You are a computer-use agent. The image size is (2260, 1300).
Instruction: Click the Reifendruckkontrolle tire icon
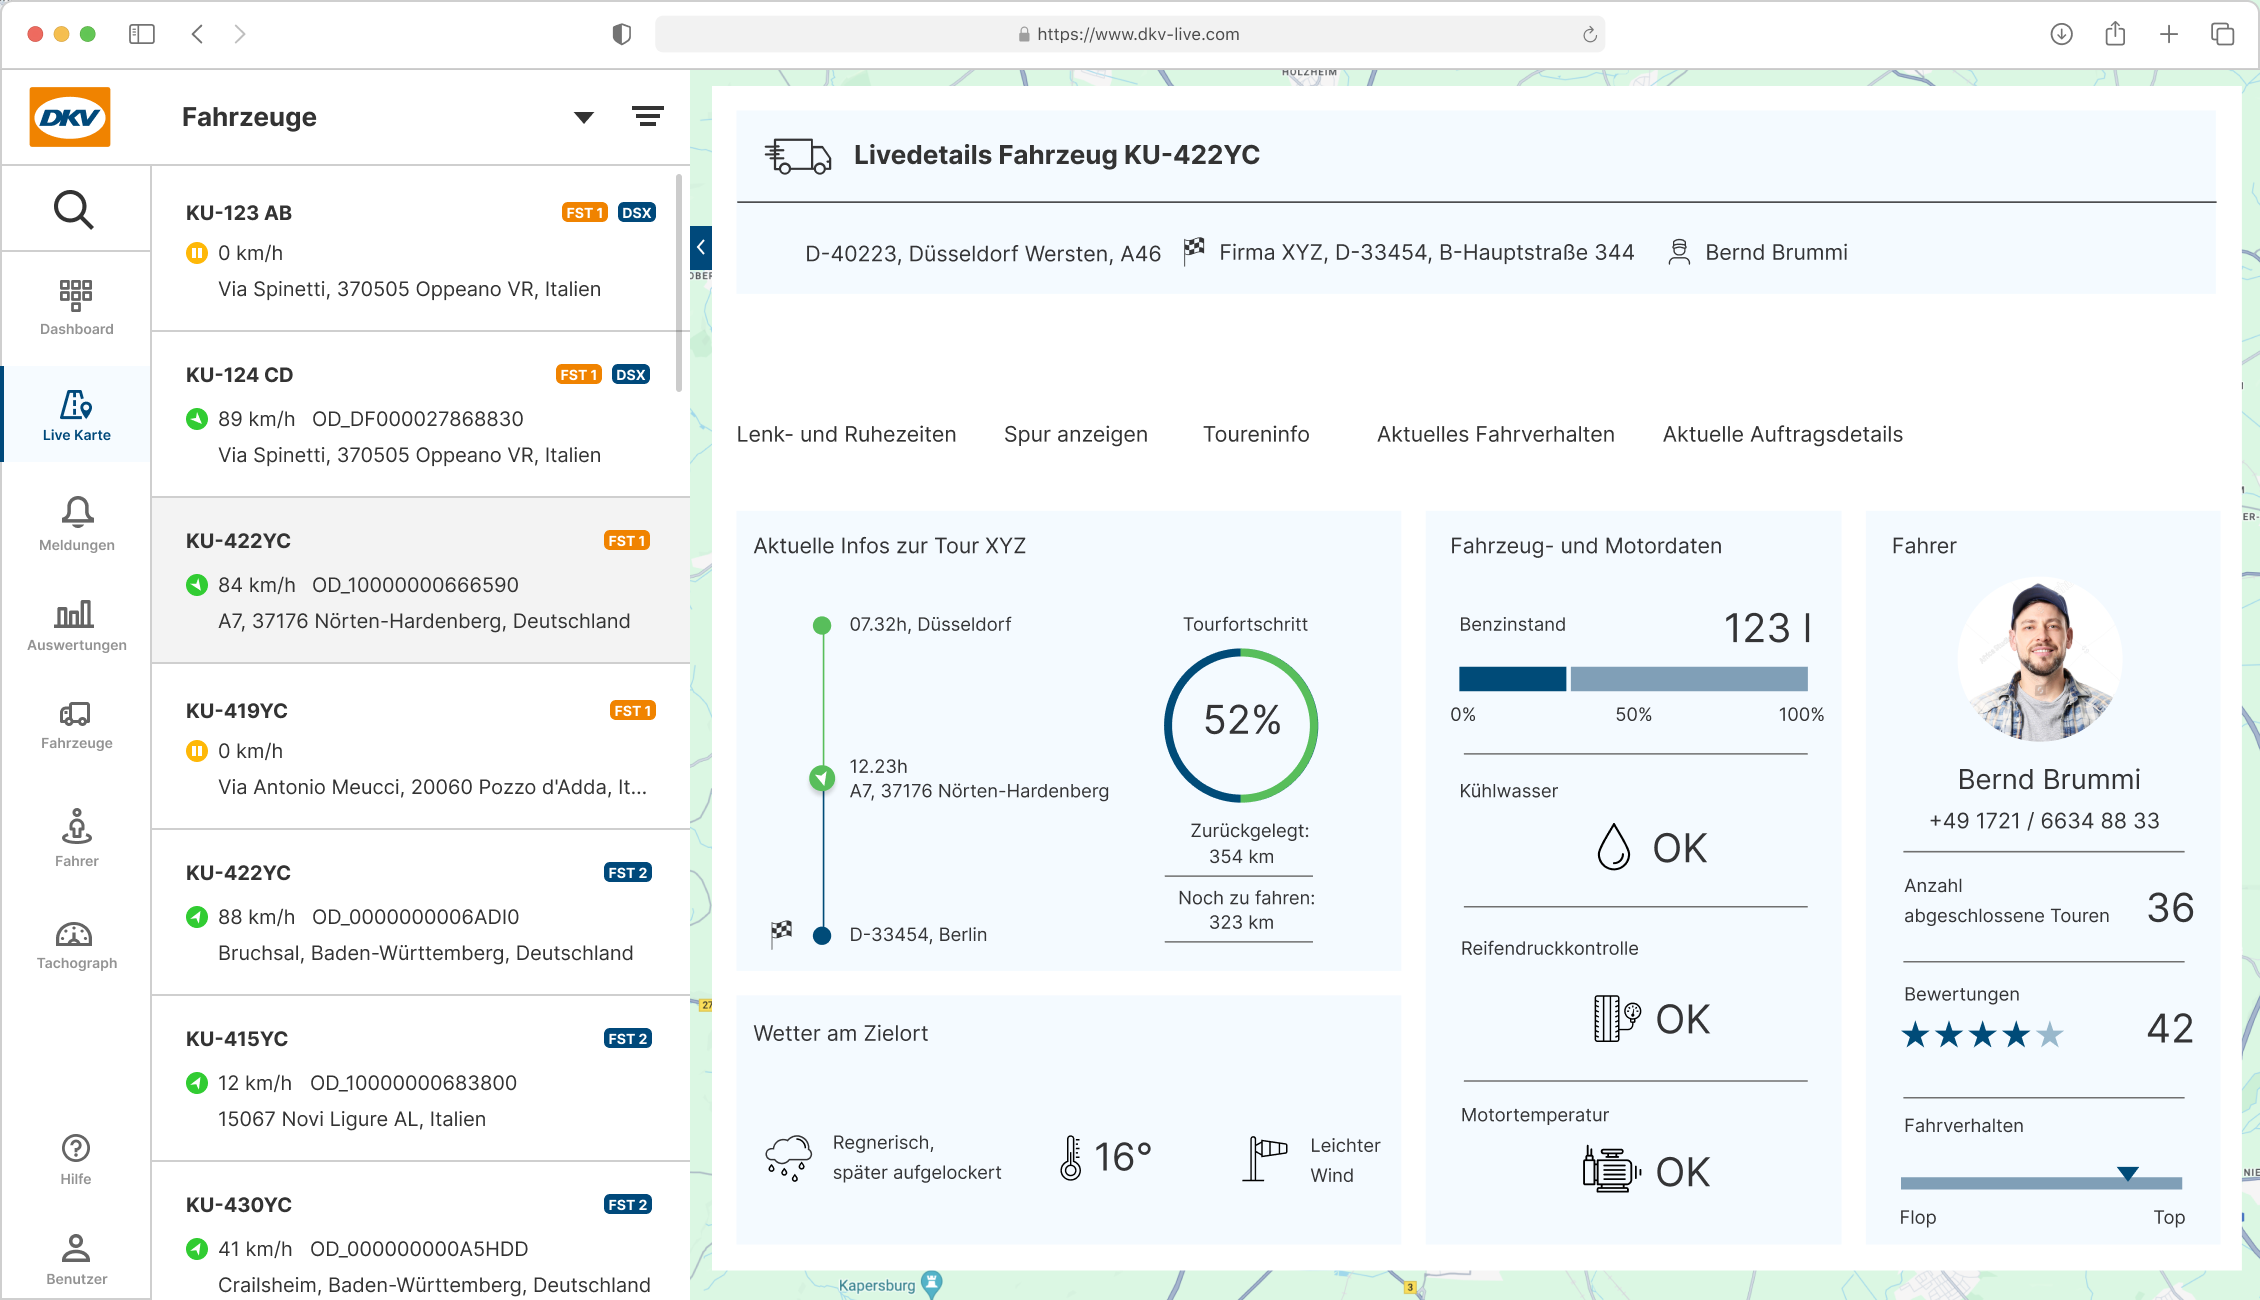coord(1616,1019)
